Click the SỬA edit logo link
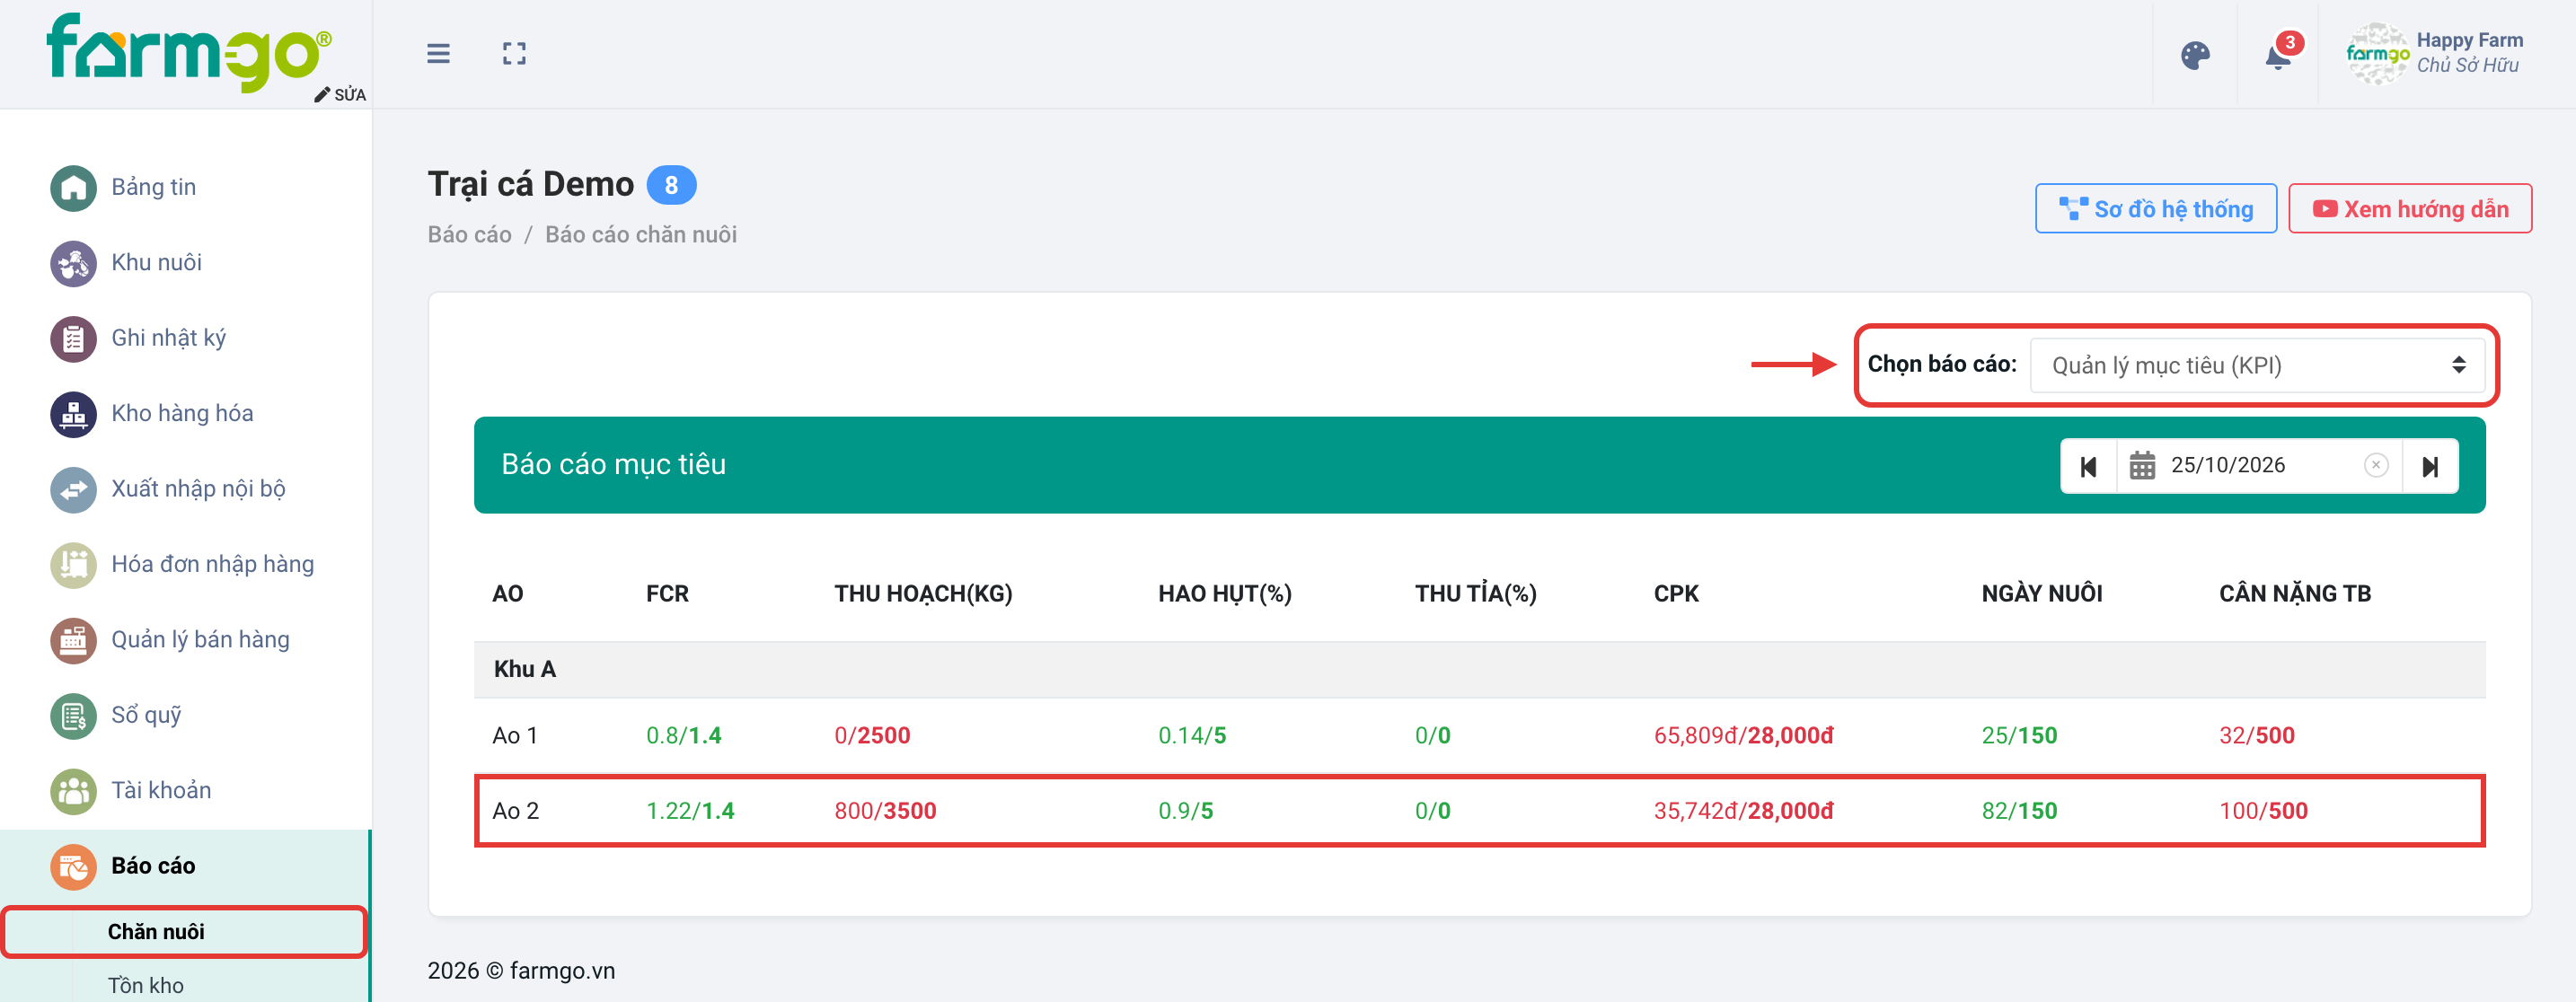This screenshot has width=2576, height=1002. 340,94
